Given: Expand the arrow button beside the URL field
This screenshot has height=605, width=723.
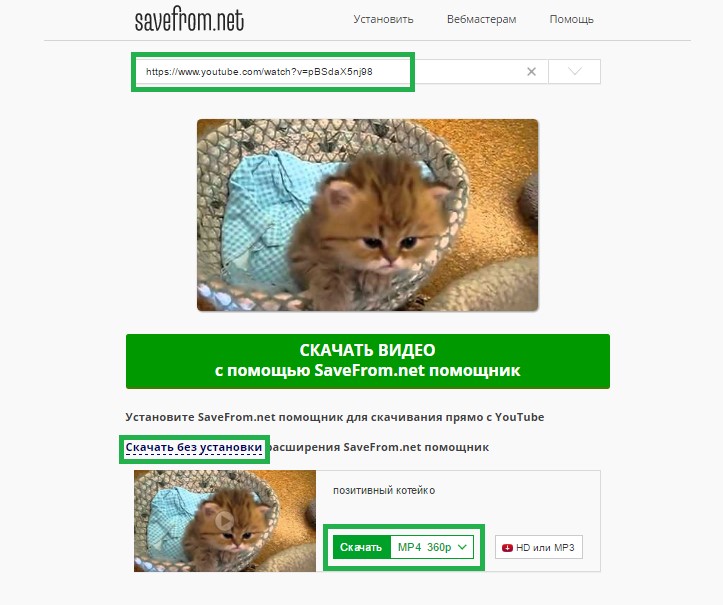Looking at the screenshot, I should (575, 71).
